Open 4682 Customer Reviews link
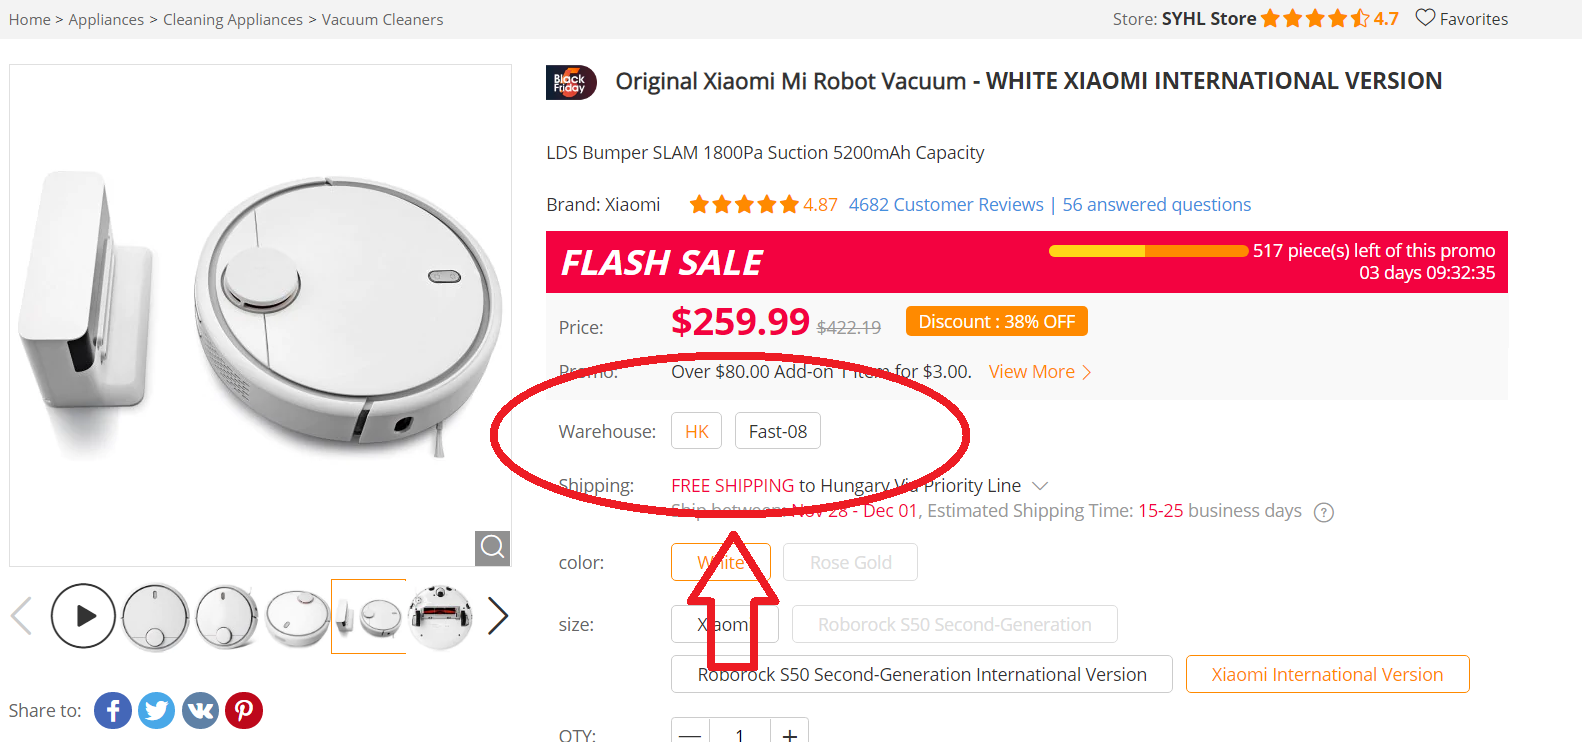 tap(945, 205)
